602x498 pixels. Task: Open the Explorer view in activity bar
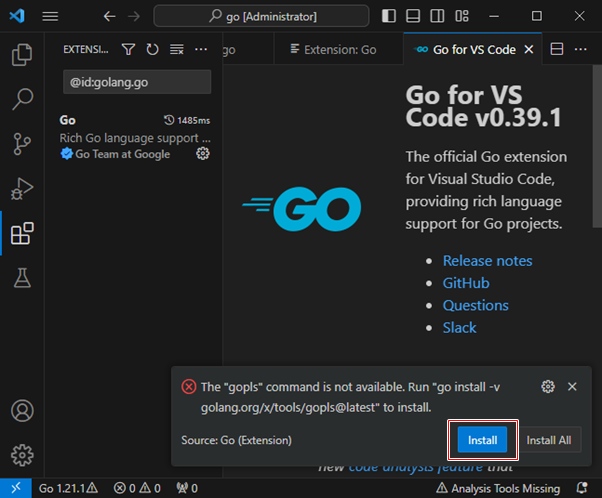22,55
